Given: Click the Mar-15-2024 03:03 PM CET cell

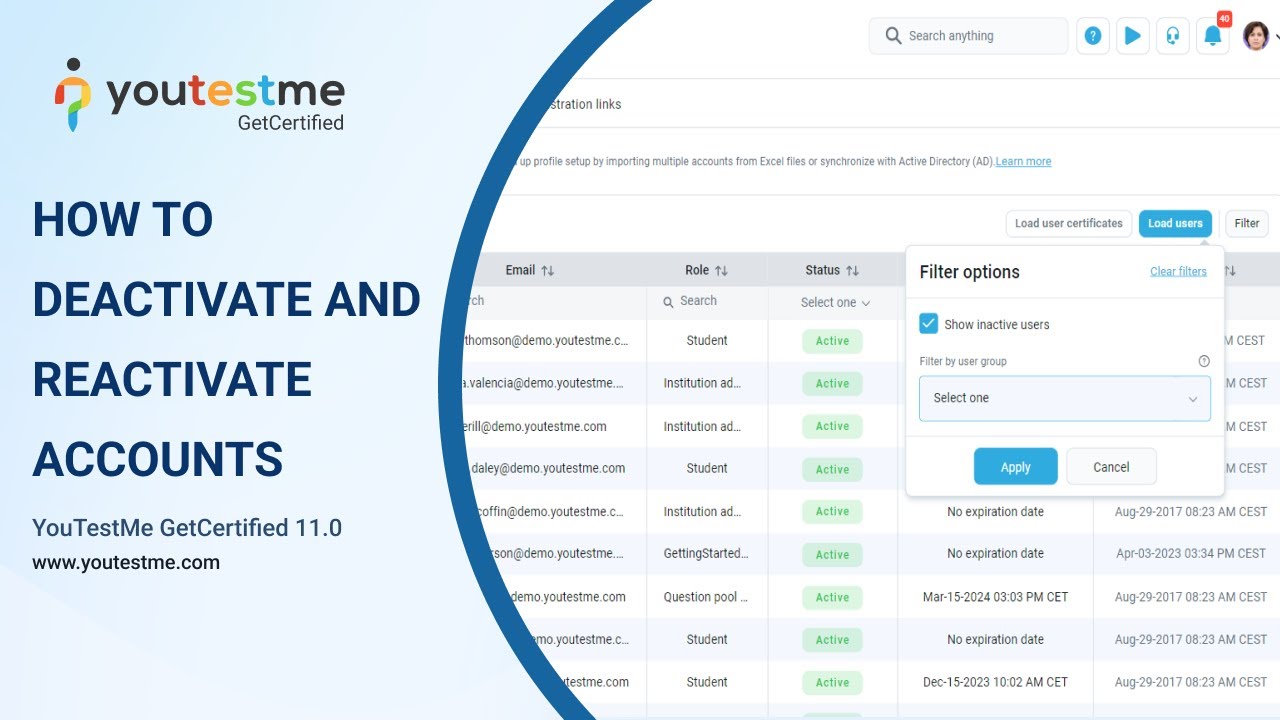Looking at the screenshot, I should pos(995,597).
